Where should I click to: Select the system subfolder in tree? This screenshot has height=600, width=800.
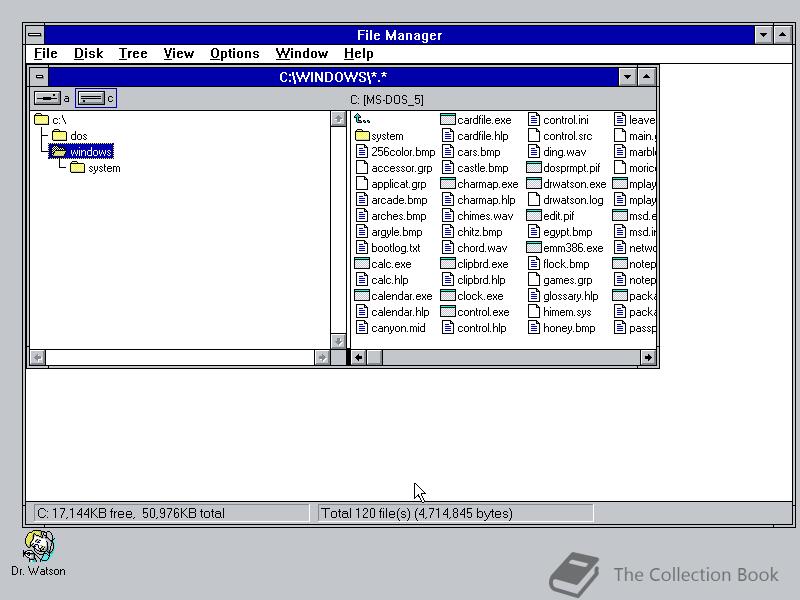pos(95,168)
